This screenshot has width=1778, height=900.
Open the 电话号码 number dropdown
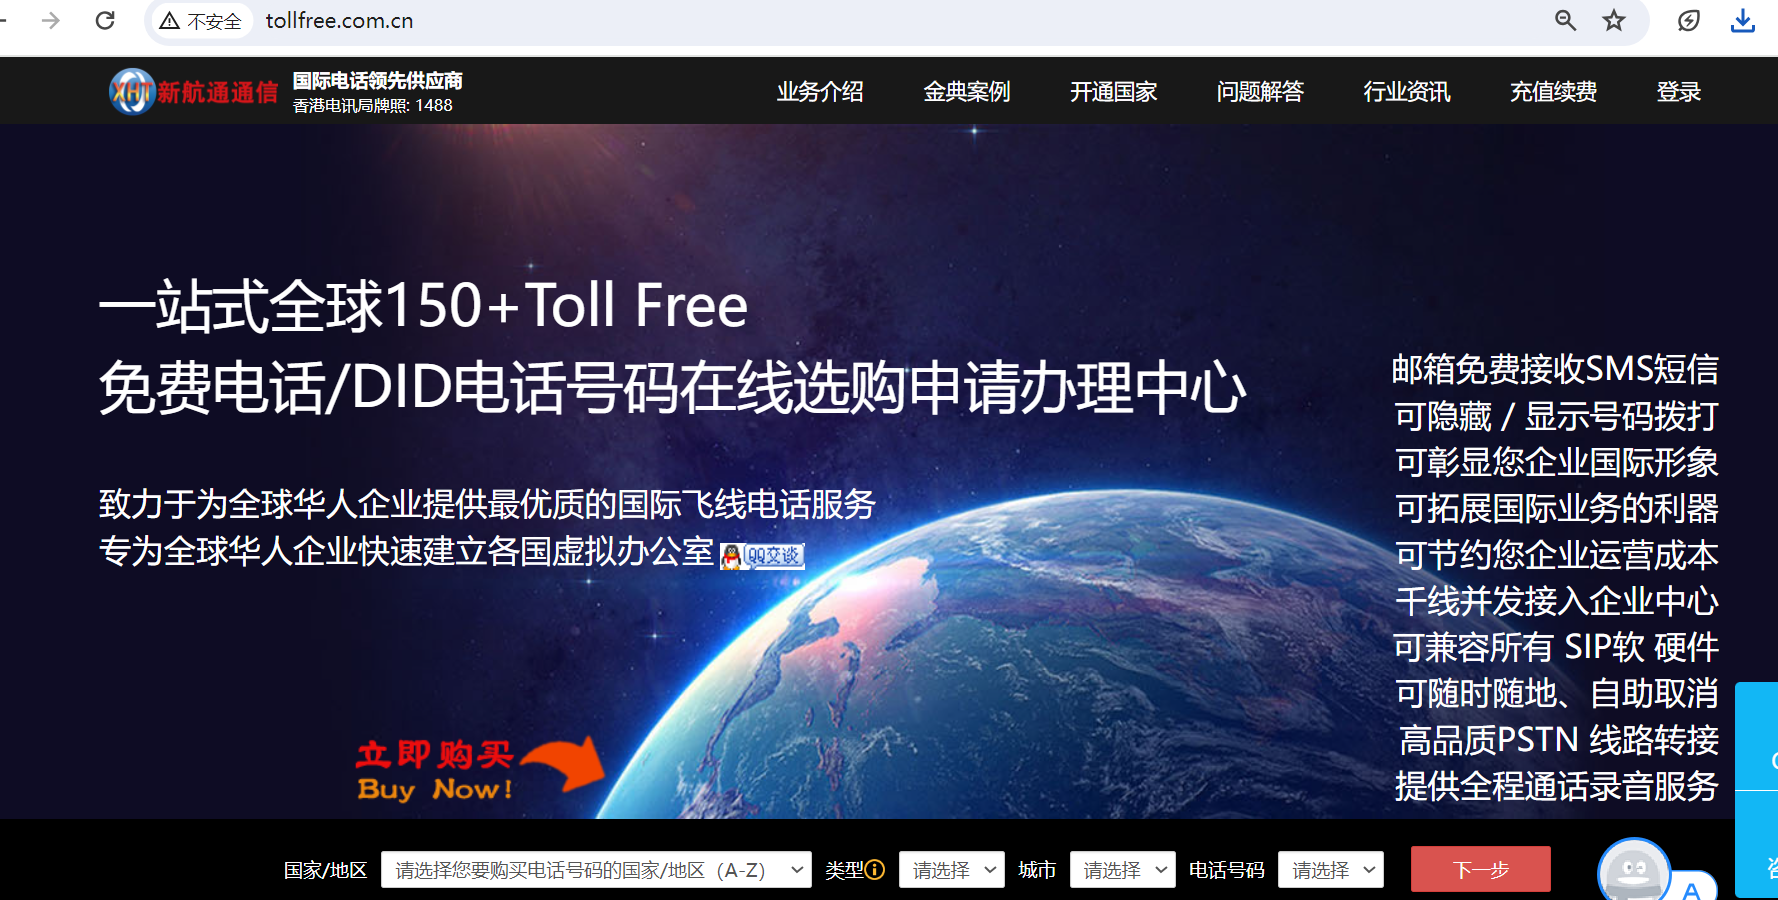click(x=1331, y=870)
